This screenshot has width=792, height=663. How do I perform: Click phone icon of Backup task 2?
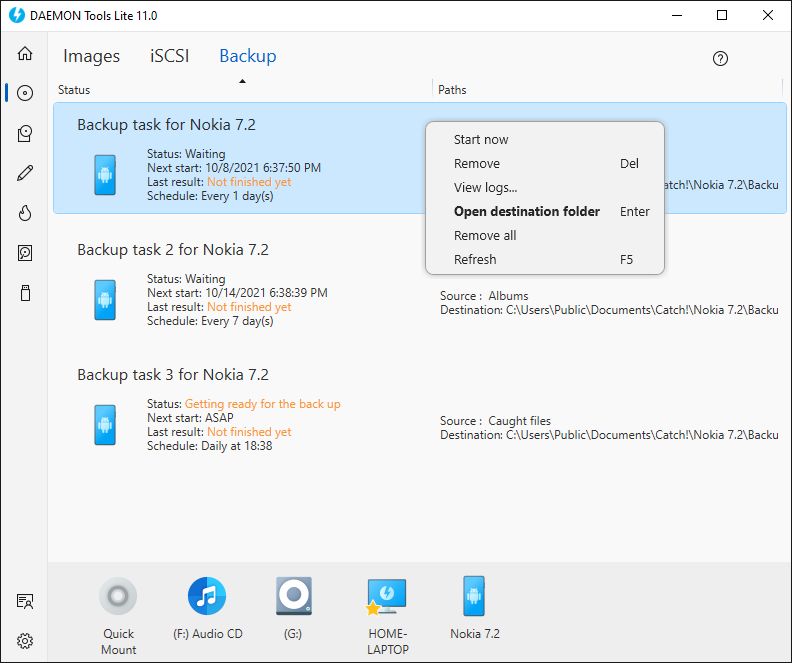105,300
